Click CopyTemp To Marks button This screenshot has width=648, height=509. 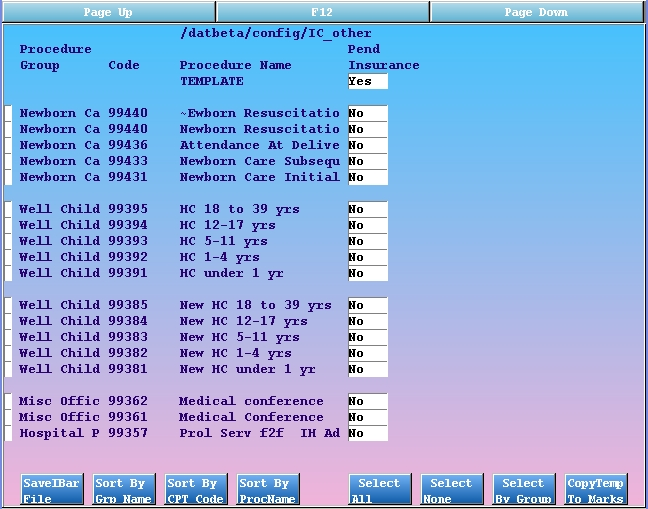point(596,490)
